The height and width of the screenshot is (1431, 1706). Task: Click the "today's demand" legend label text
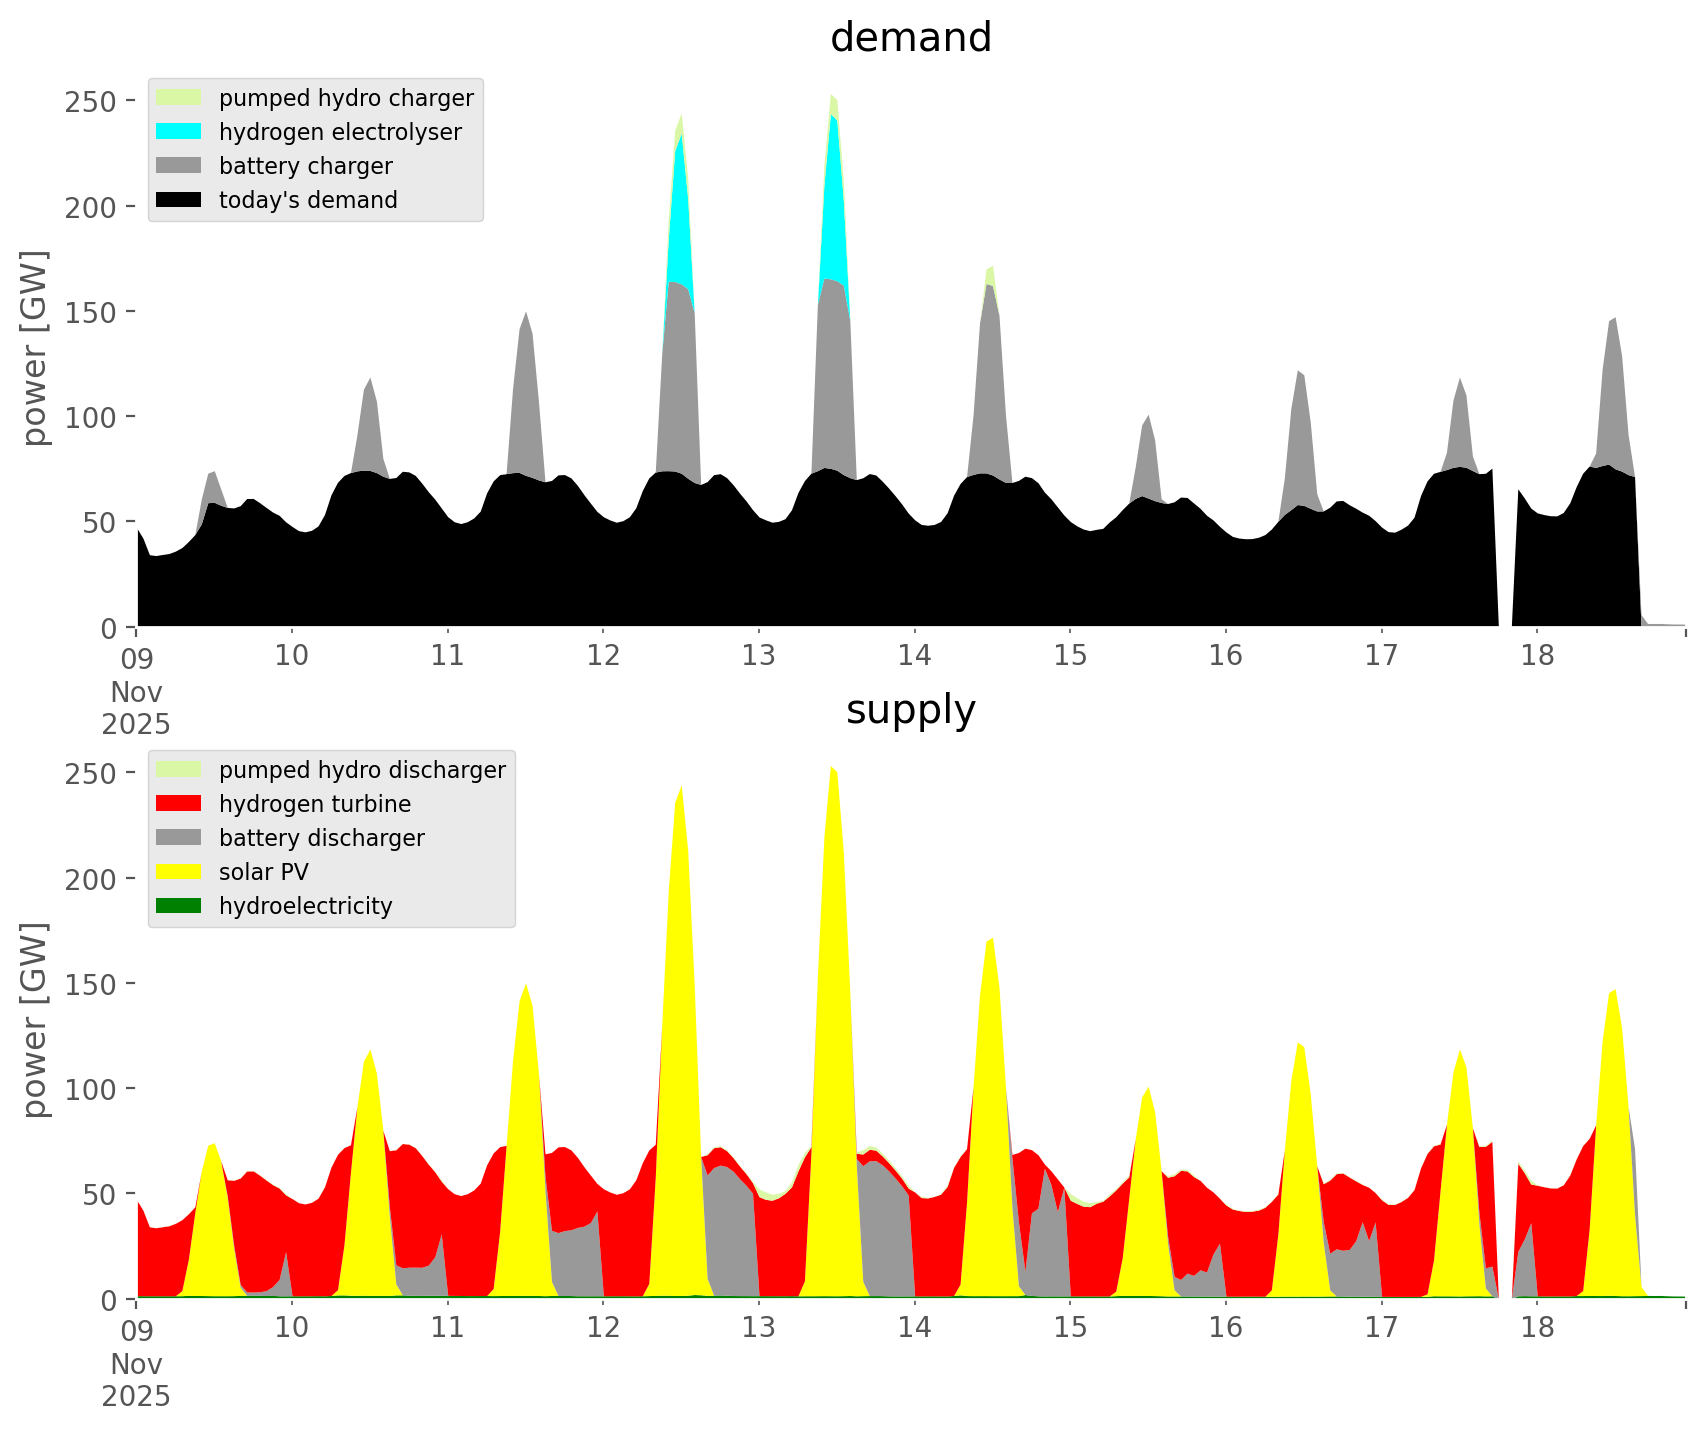tap(308, 200)
